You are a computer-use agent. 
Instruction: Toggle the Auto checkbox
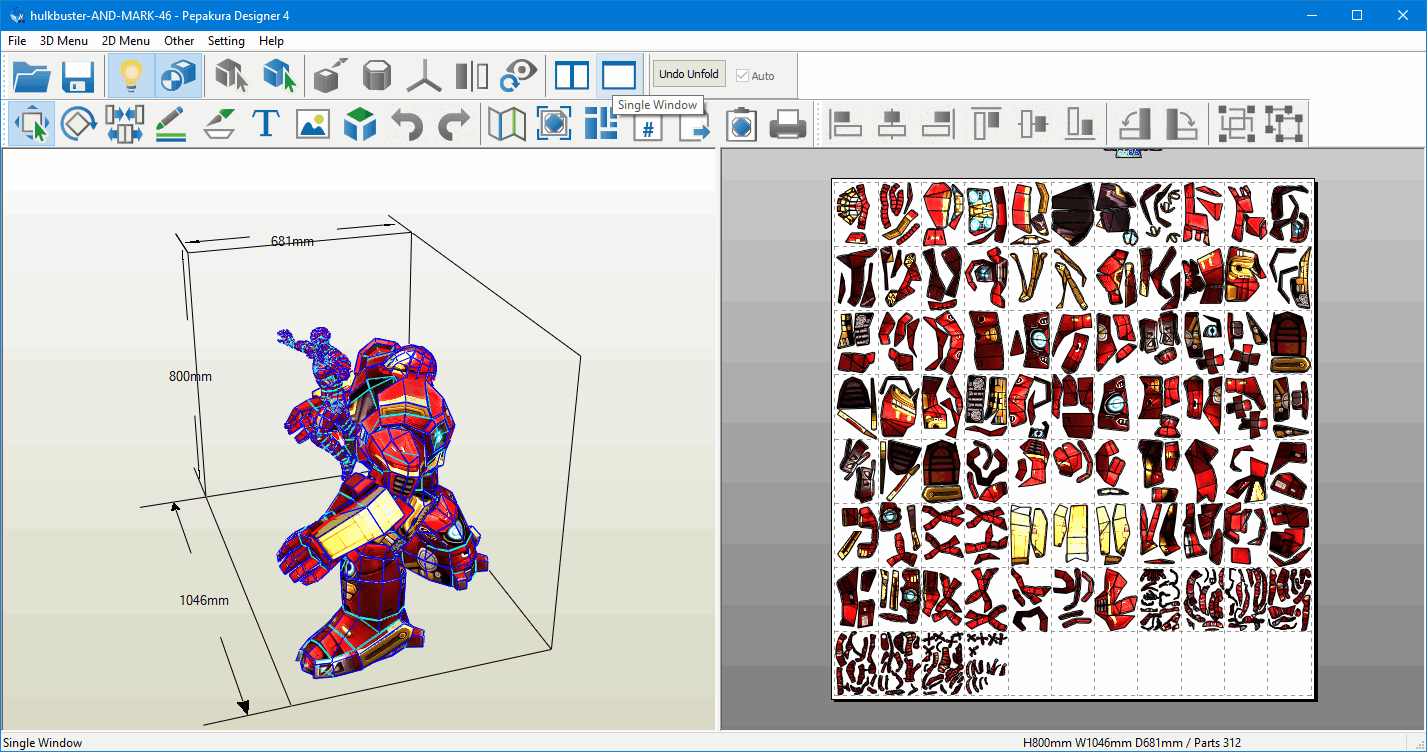pyautogui.click(x=742, y=76)
